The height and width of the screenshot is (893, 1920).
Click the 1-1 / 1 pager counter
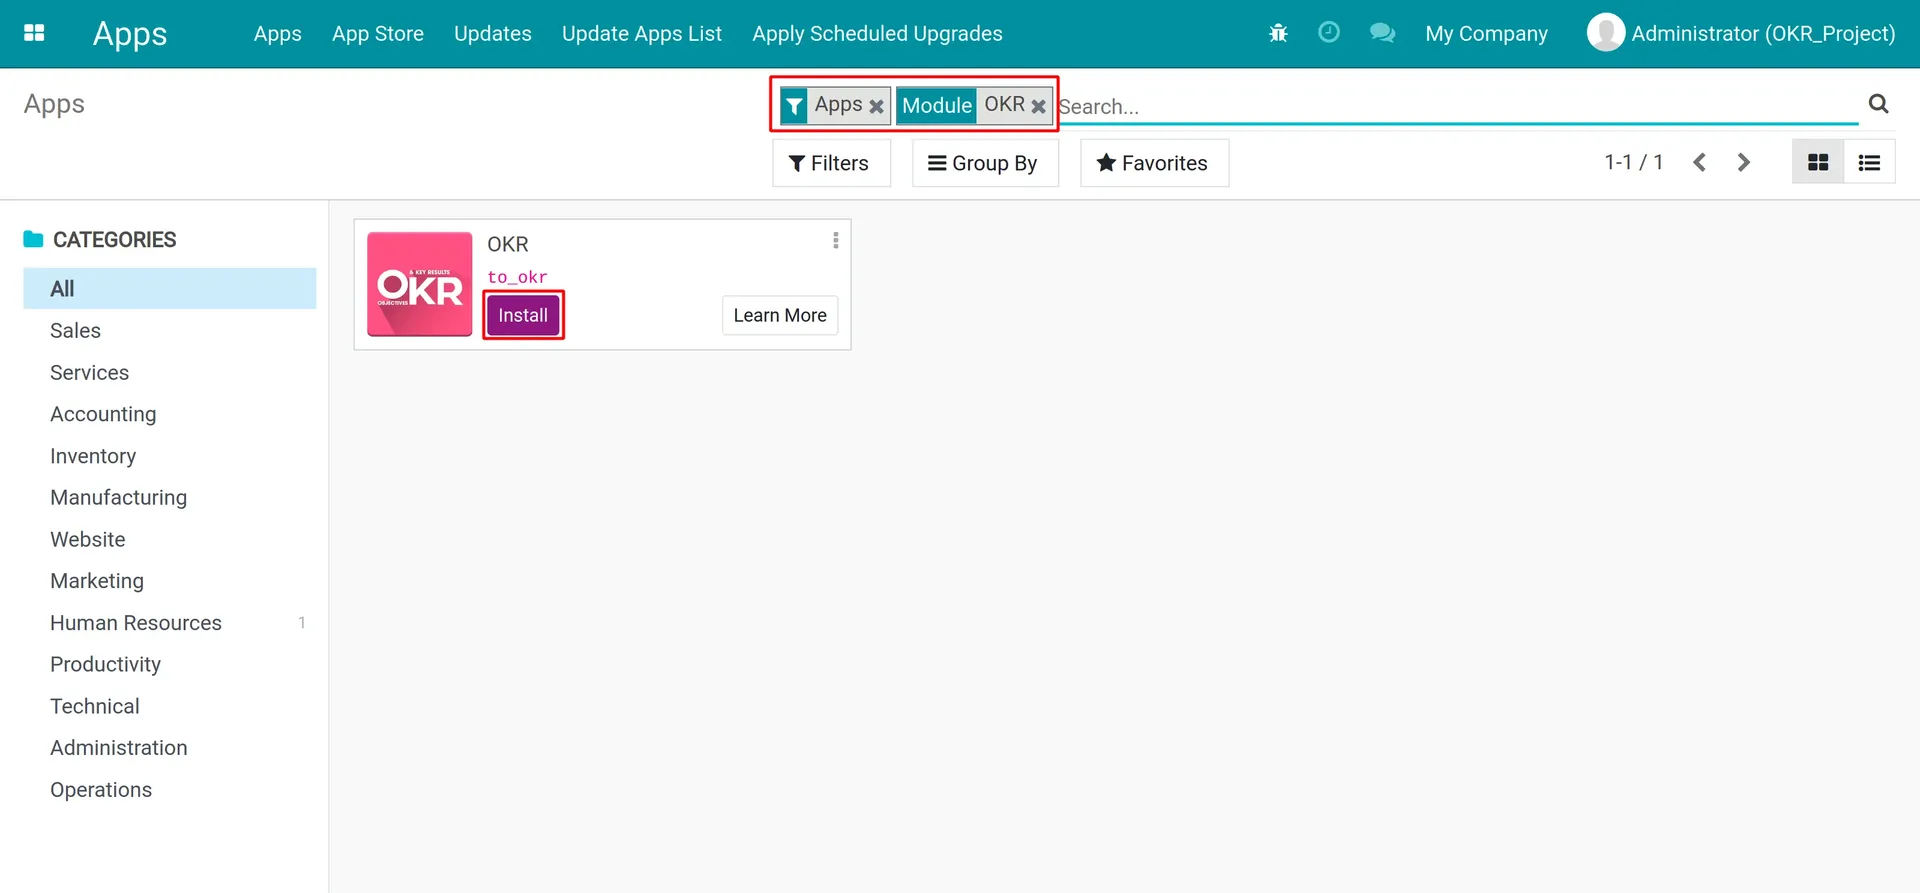[x=1633, y=162]
